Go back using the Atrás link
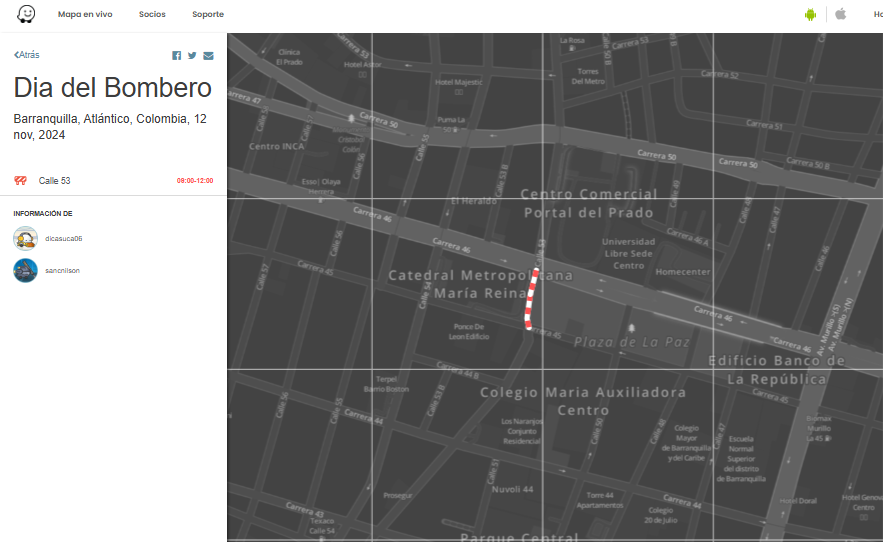This screenshot has width=883, height=542. (27, 55)
